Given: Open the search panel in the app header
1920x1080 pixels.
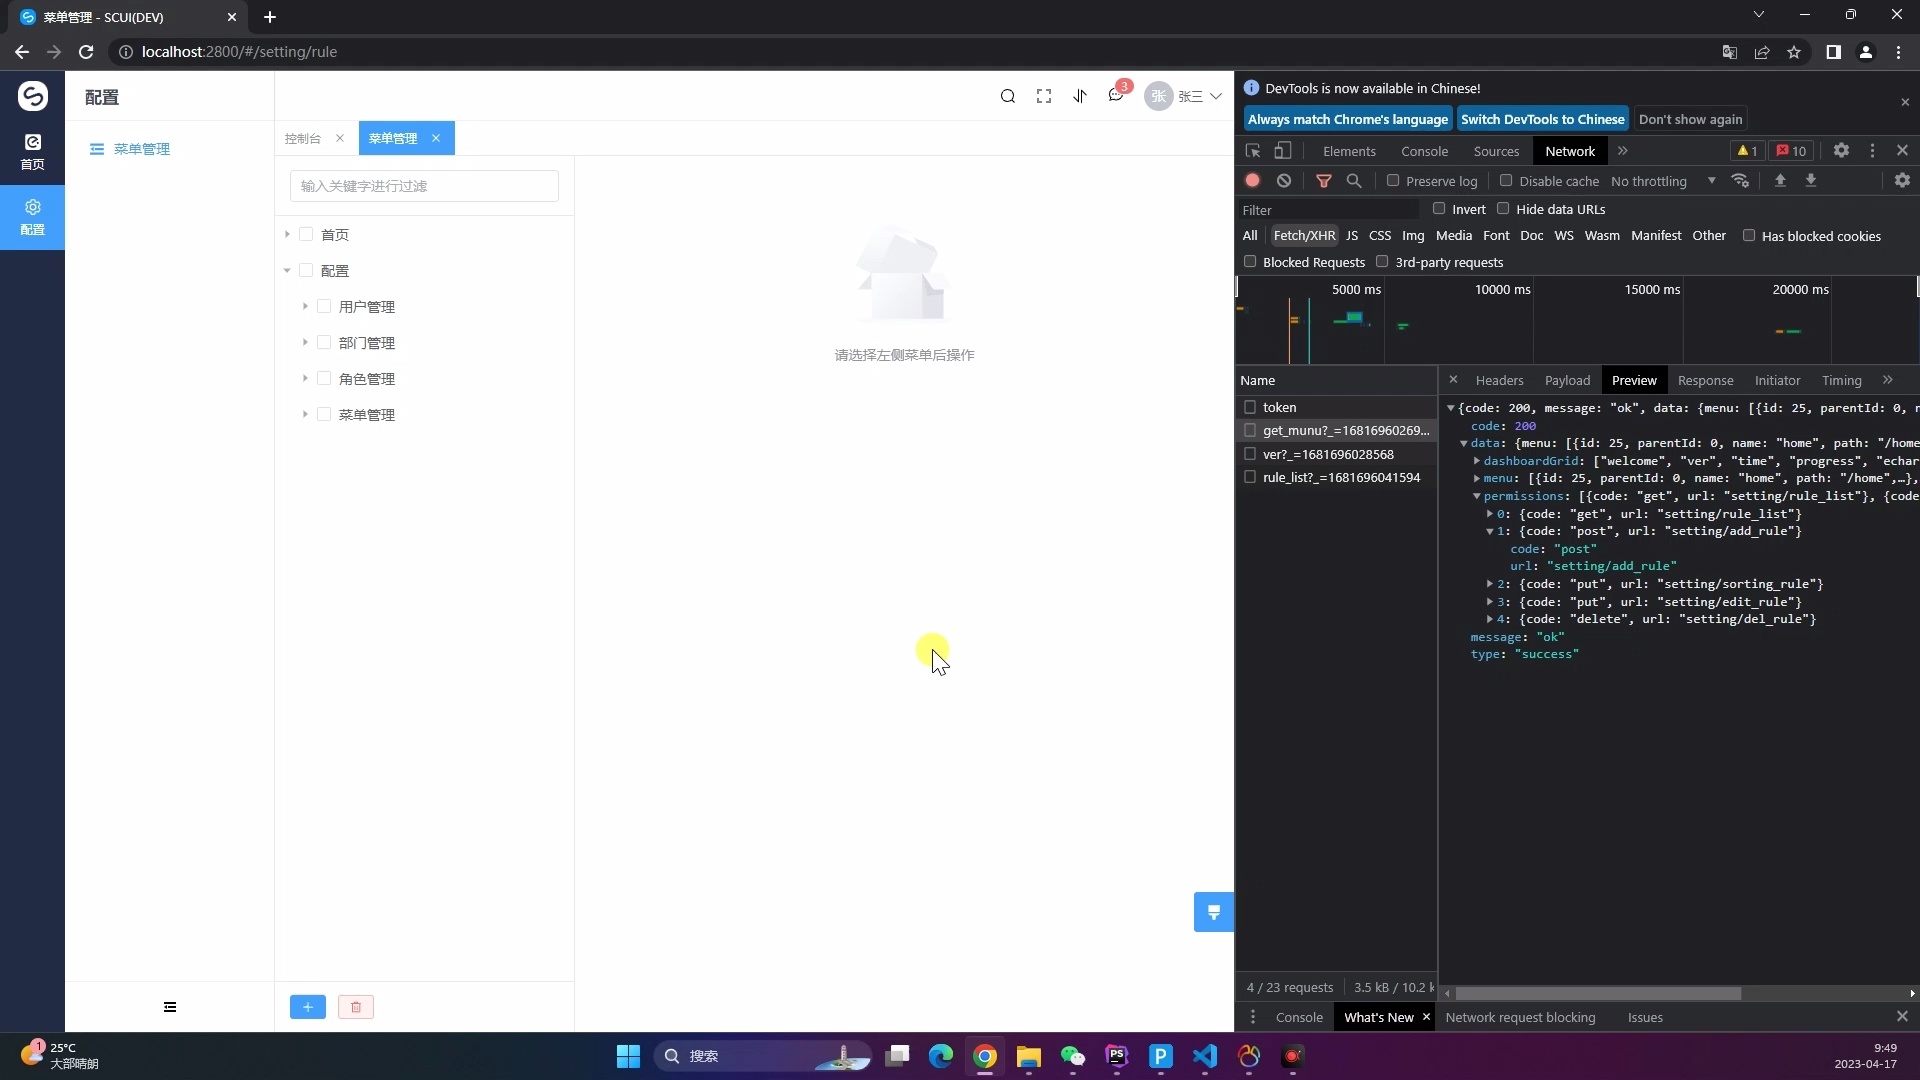Looking at the screenshot, I should tap(1008, 96).
